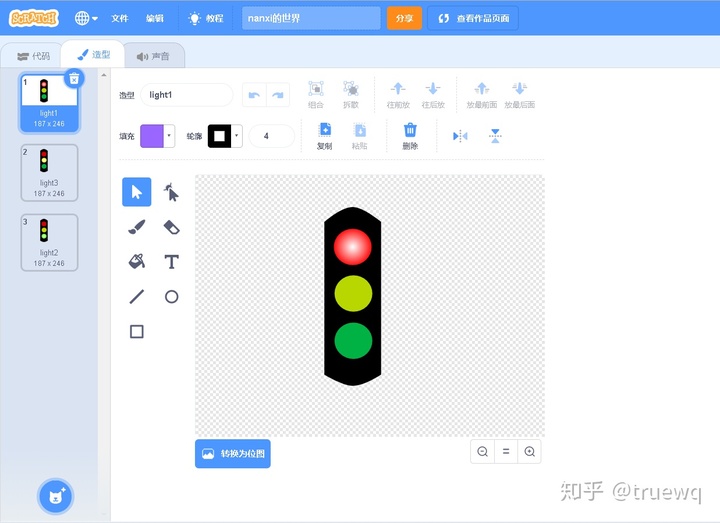Switch to the 代码 (Code) tab
The image size is (720, 523).
(33, 56)
